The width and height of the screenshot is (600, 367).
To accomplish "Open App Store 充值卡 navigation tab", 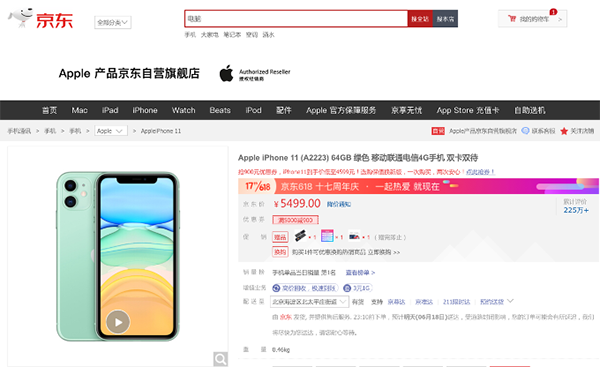I will click(468, 110).
